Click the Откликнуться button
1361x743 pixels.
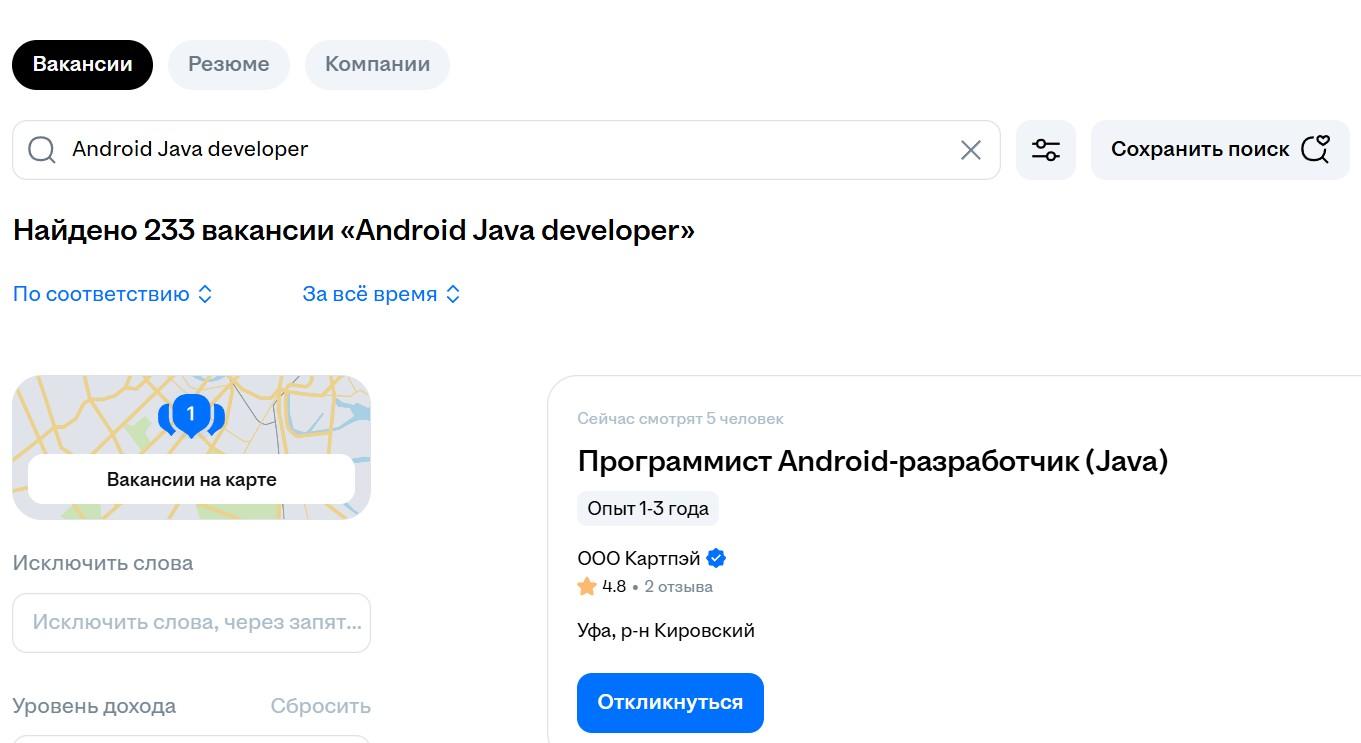click(x=669, y=702)
